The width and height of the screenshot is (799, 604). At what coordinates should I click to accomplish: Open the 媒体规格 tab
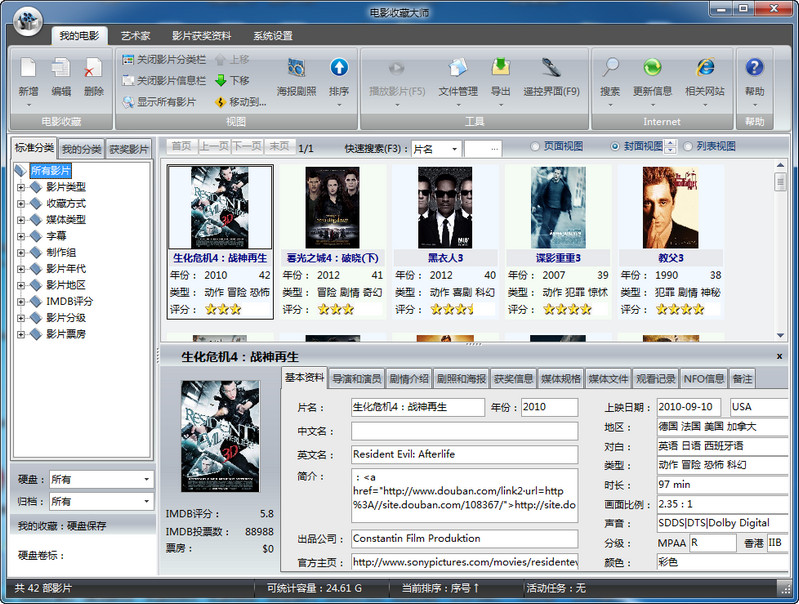point(561,379)
